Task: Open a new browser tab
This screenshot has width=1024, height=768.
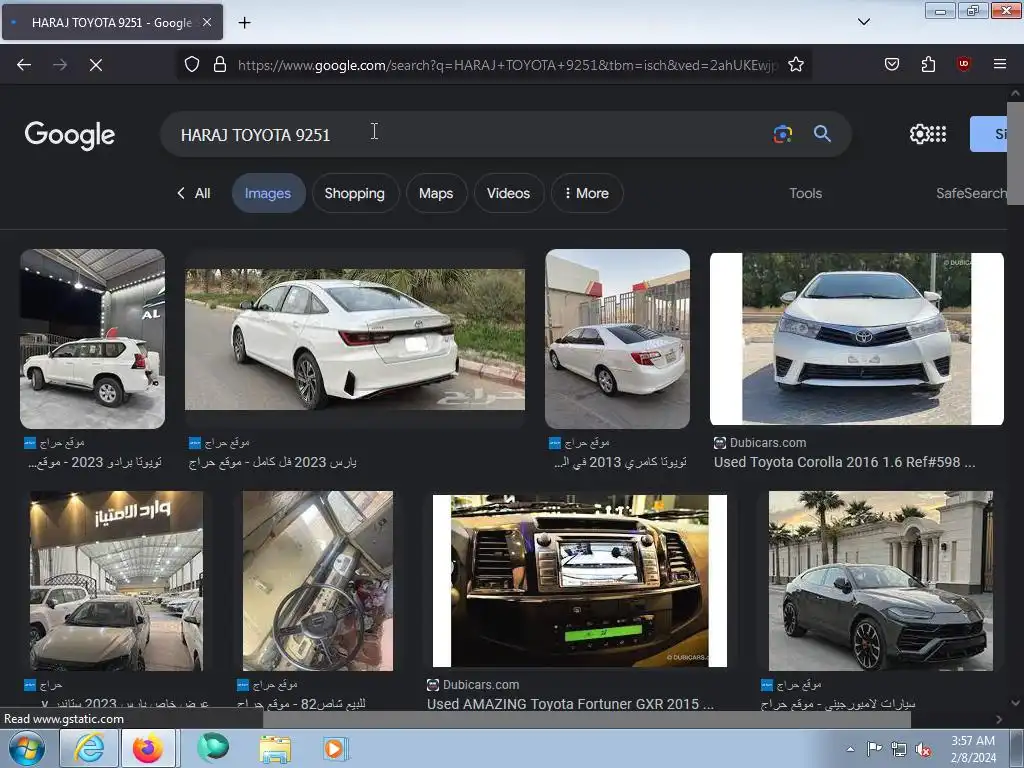Action: click(244, 23)
